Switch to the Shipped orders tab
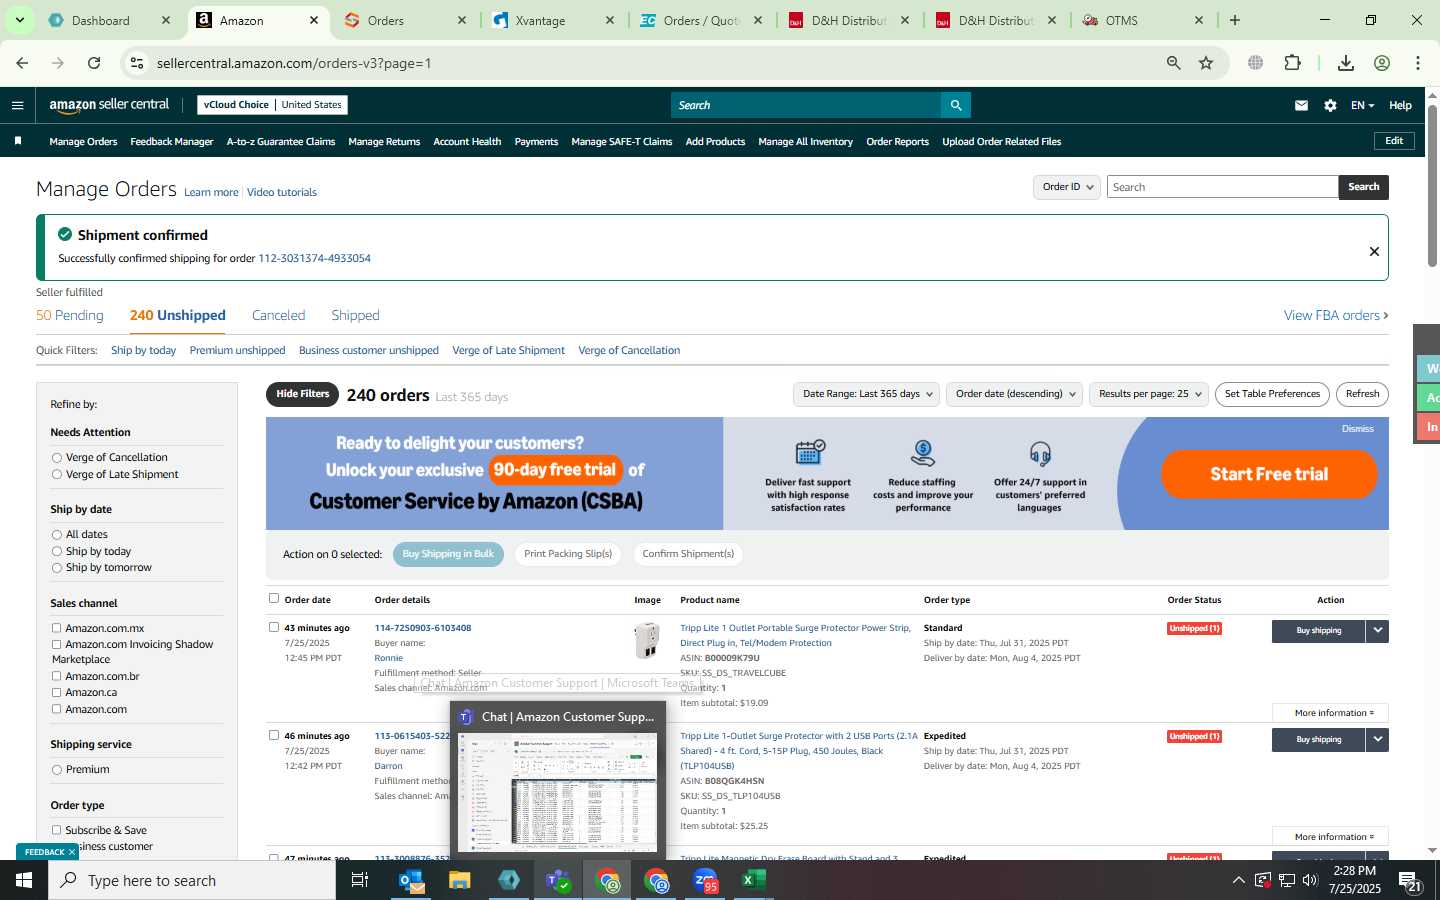 tap(355, 315)
